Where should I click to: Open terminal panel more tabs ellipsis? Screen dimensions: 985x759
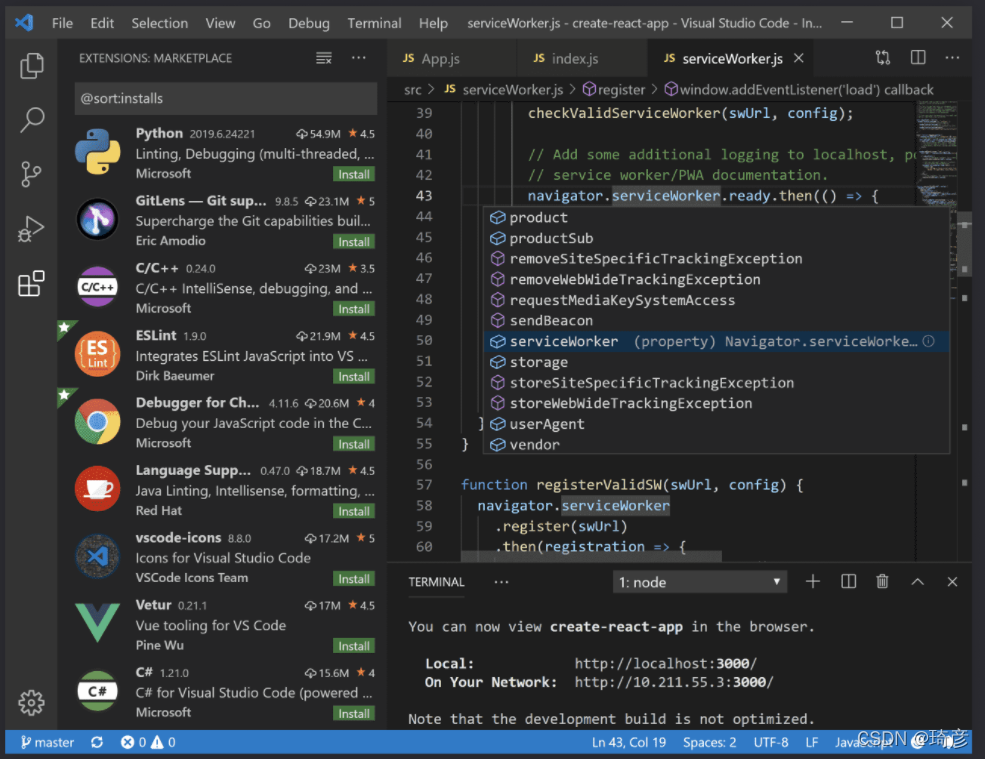[x=501, y=582]
